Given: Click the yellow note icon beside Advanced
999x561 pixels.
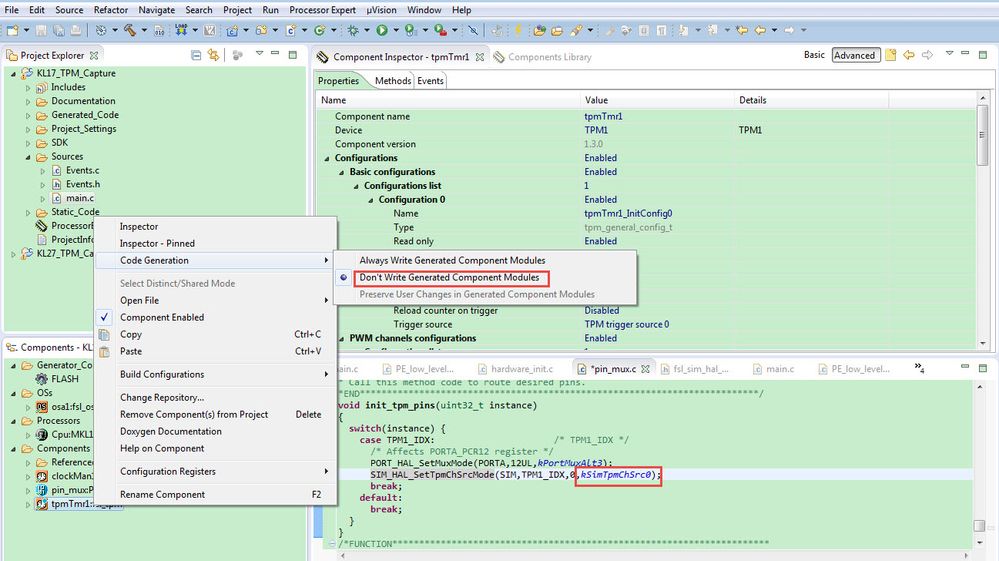Looking at the screenshot, I should [891, 55].
